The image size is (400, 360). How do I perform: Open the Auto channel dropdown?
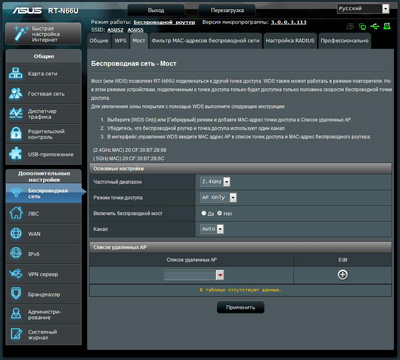(212, 229)
